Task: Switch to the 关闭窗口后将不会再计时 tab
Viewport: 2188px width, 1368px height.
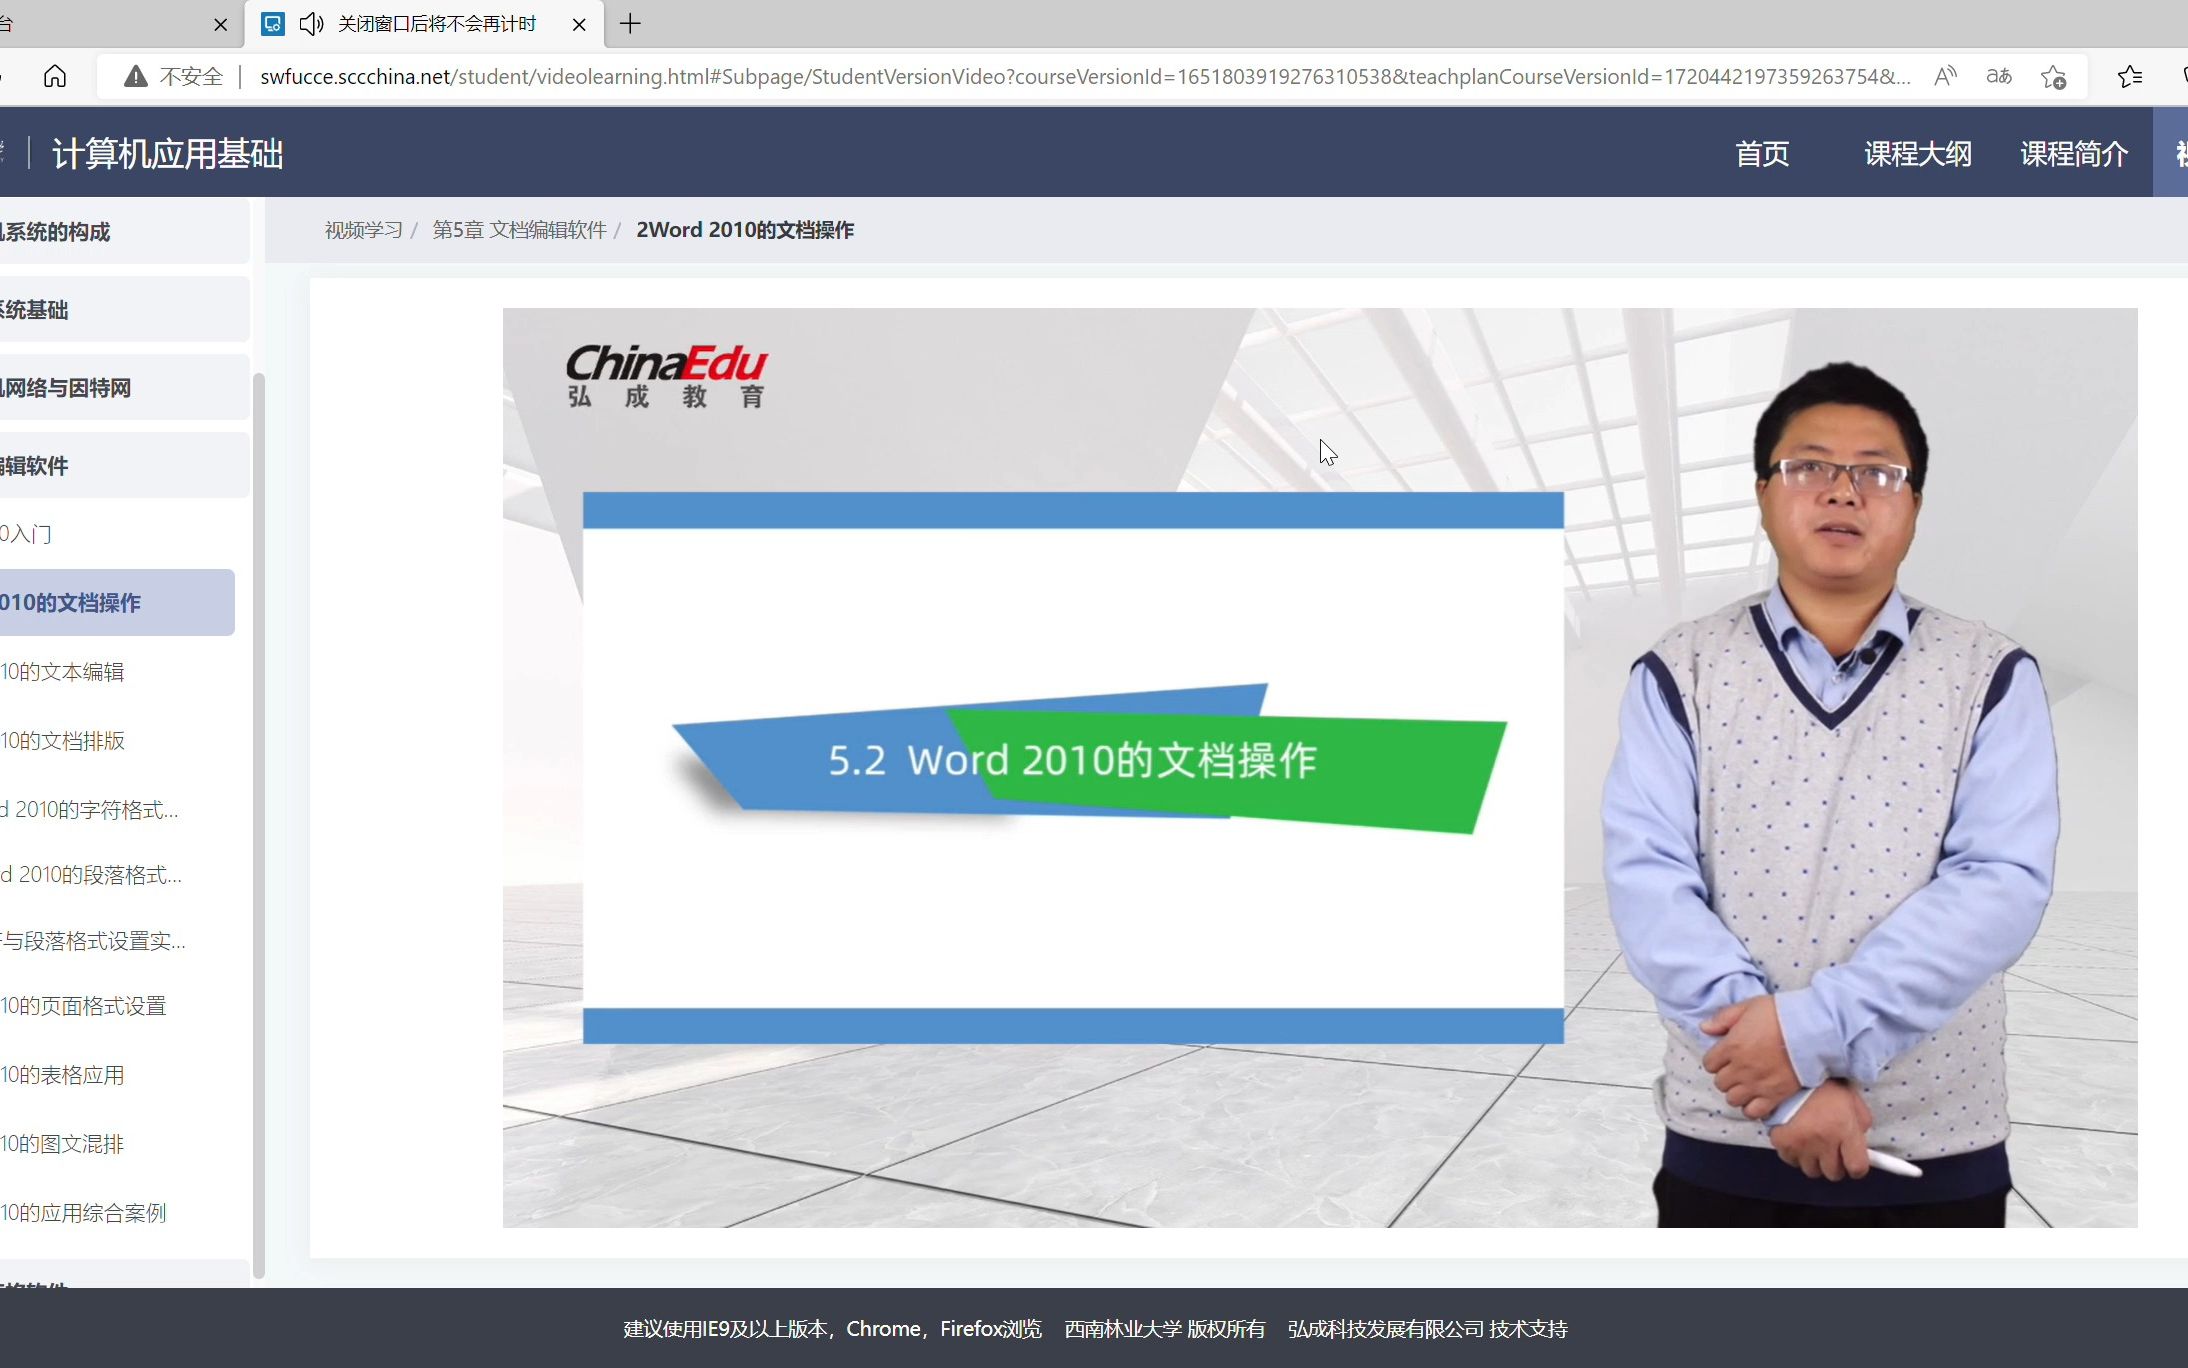Action: 425,24
